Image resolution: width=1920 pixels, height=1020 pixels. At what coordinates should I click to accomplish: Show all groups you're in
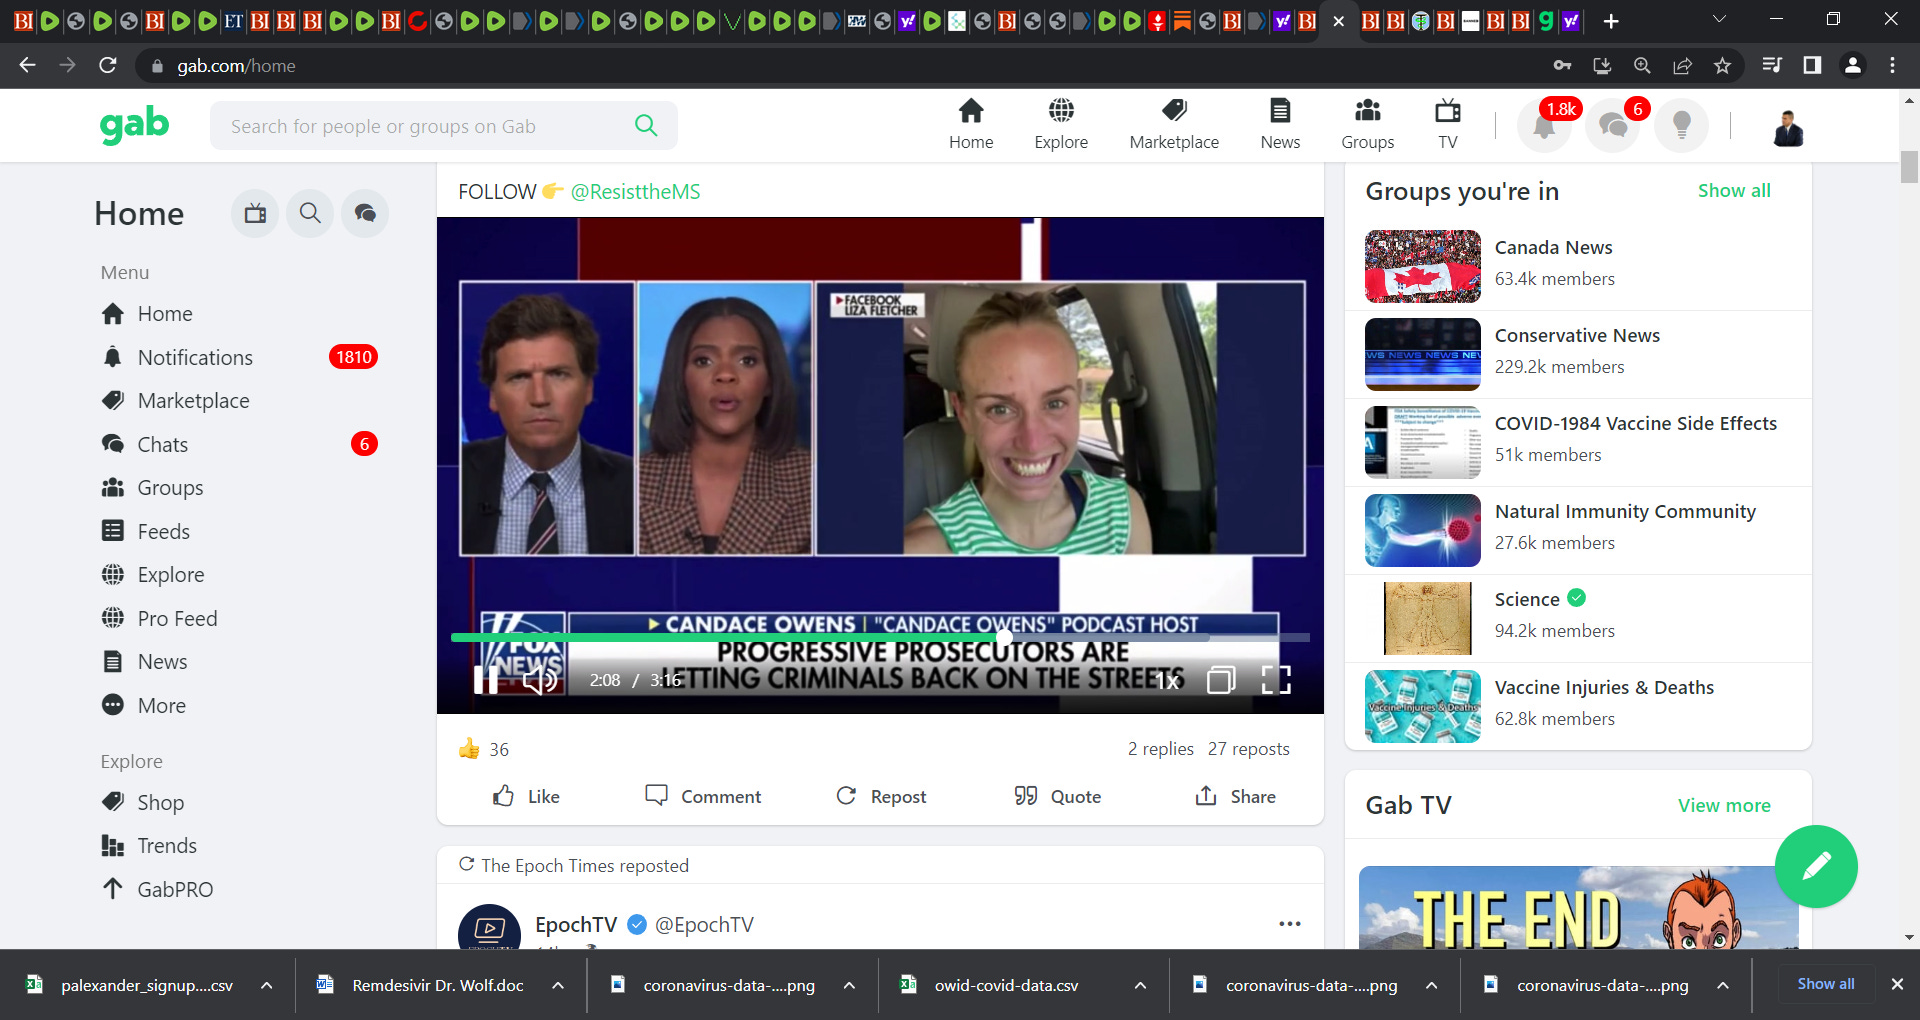point(1734,191)
